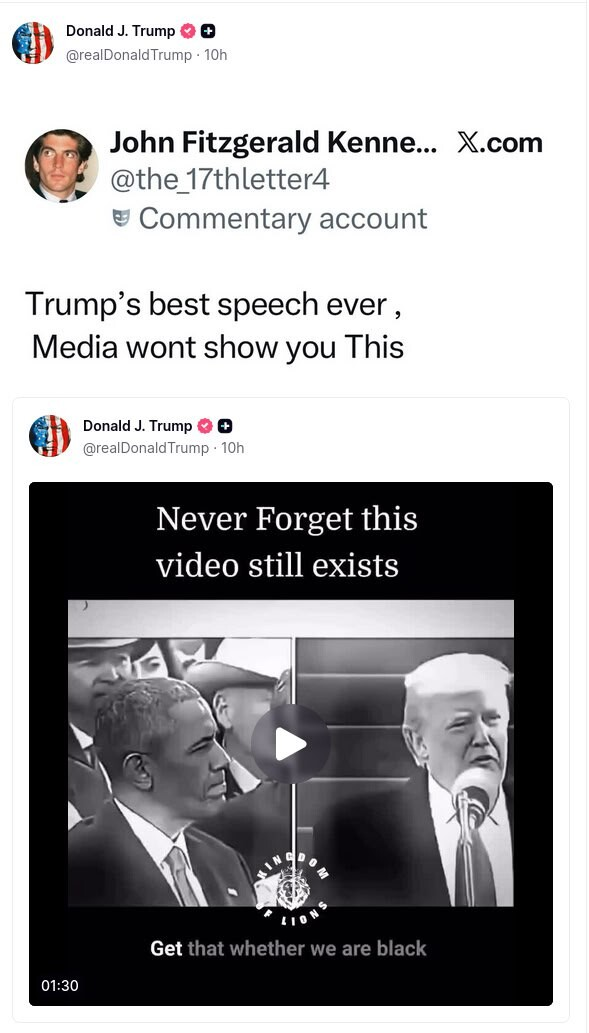Play the embedded Trump speech video

point(291,743)
